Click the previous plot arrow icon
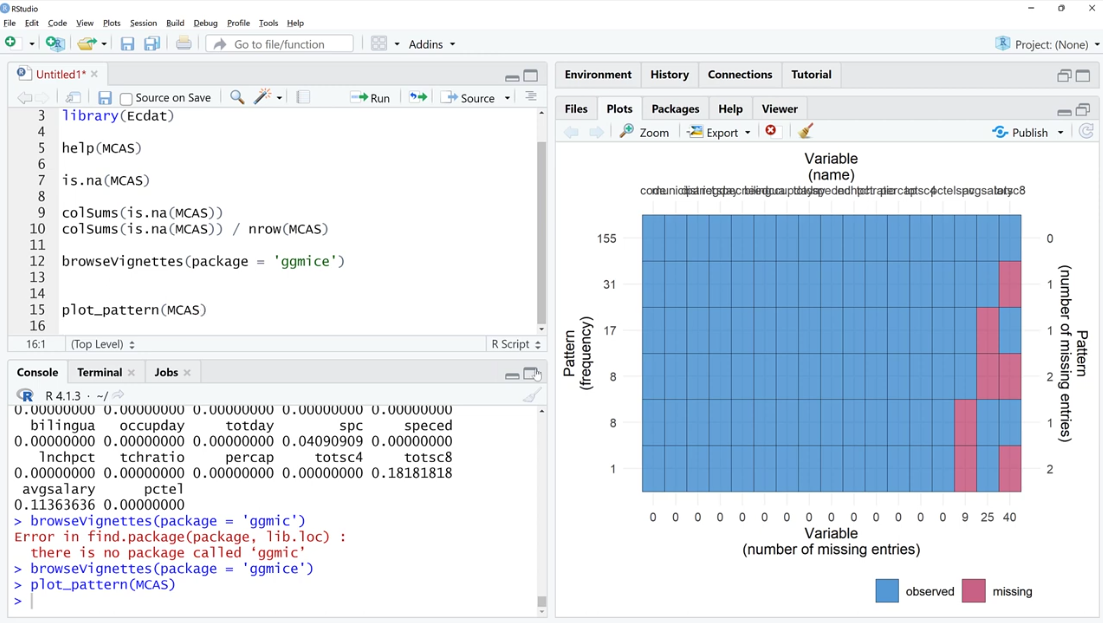This screenshot has width=1103, height=623. (x=571, y=132)
